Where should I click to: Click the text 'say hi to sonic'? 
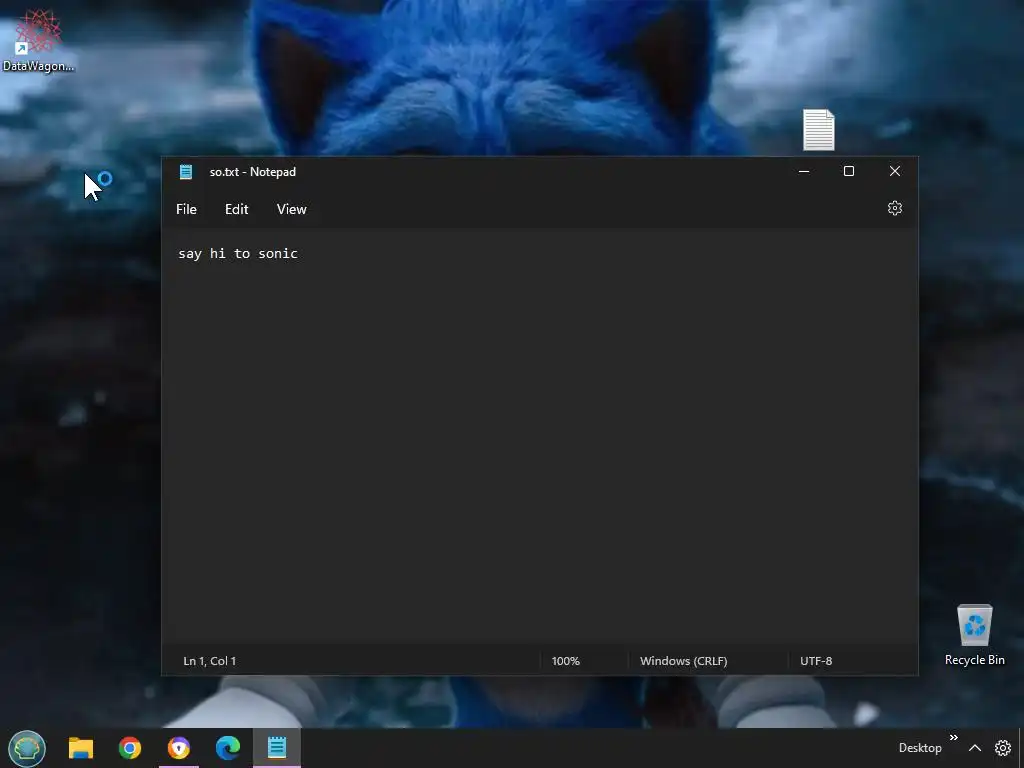coord(238,253)
